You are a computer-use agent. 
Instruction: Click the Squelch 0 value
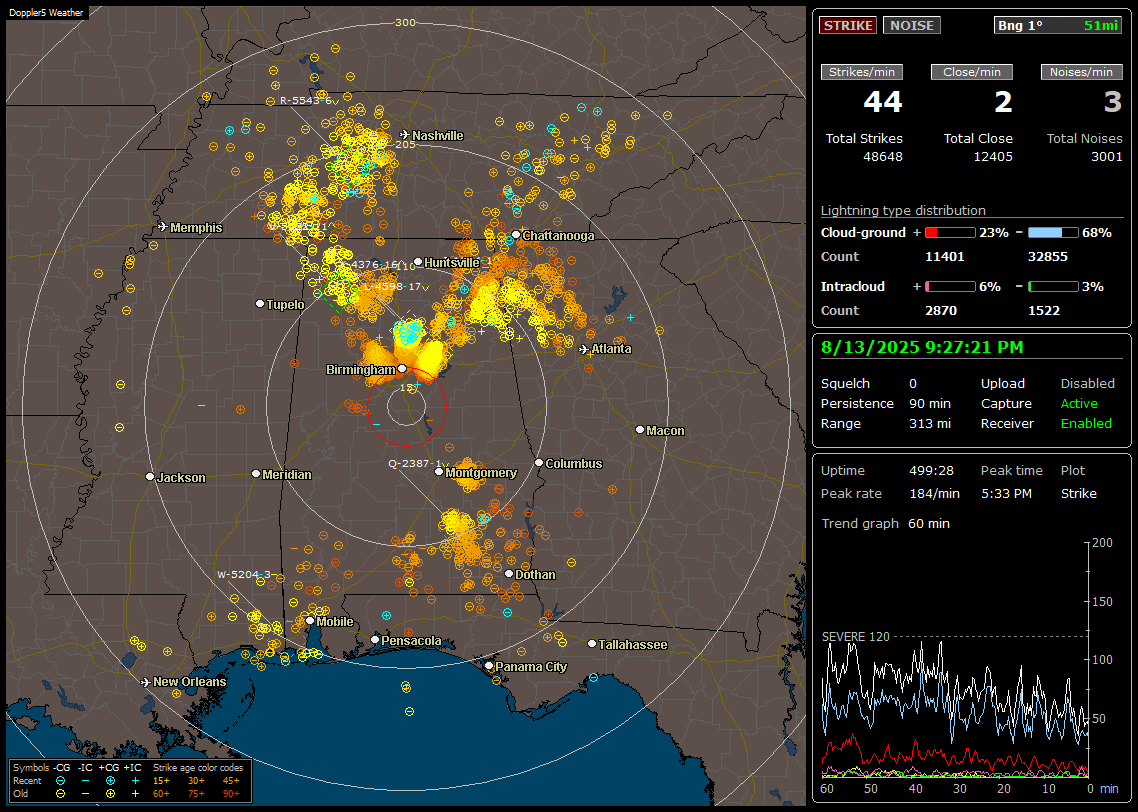point(913,383)
